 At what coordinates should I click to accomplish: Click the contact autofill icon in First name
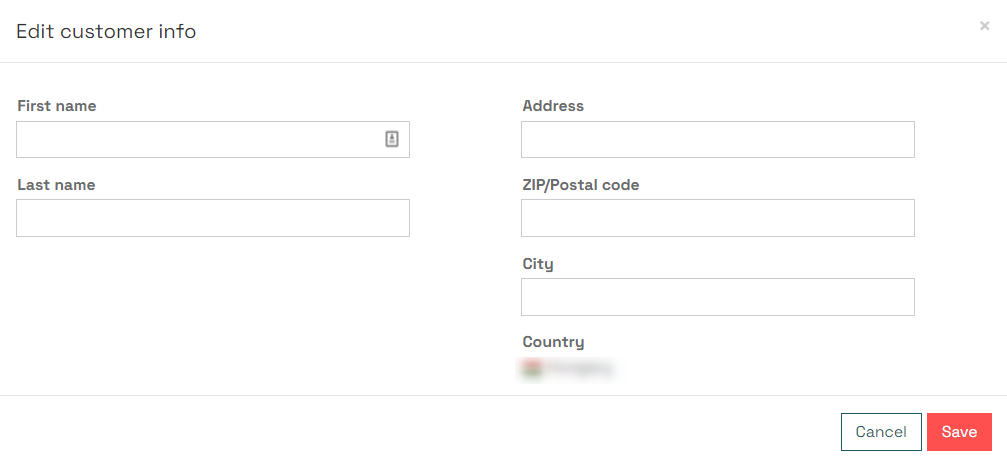(x=392, y=139)
